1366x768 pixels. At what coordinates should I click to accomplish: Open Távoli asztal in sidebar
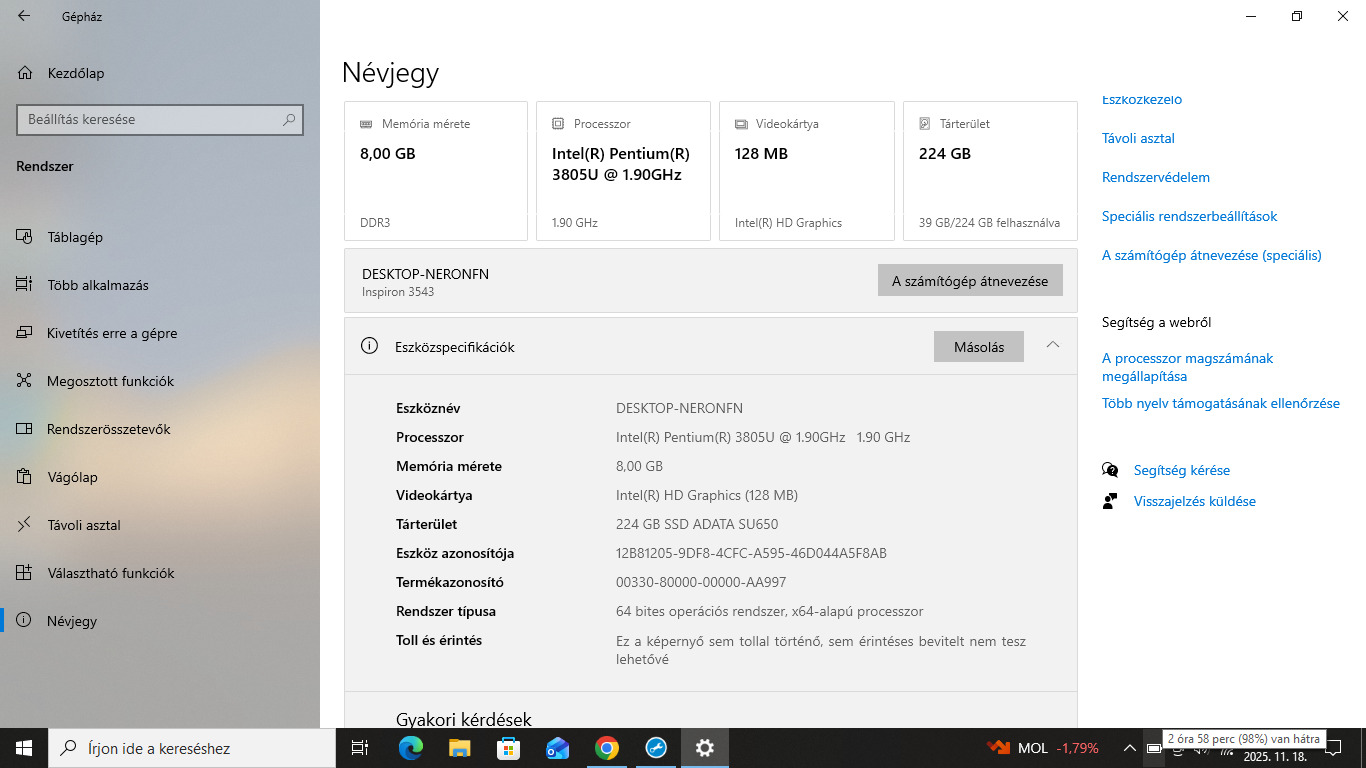pyautogui.click(x=160, y=525)
